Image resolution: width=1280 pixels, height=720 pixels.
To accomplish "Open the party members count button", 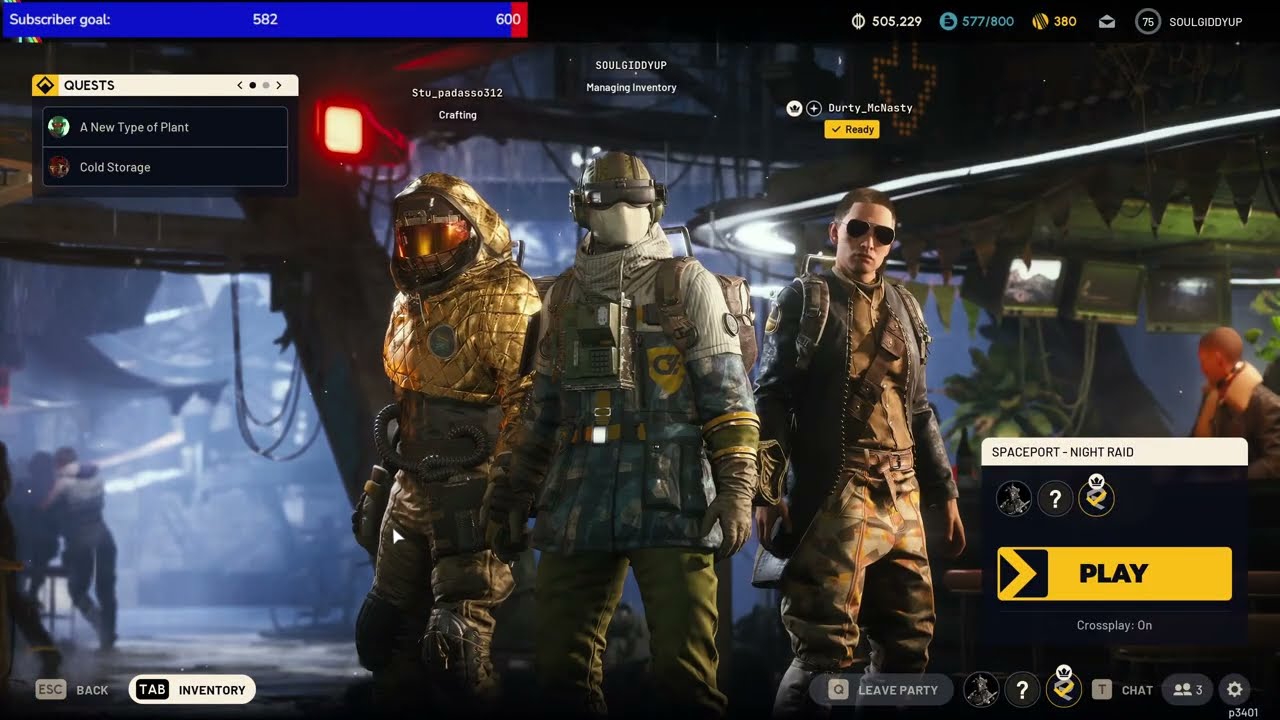I will click(1188, 689).
